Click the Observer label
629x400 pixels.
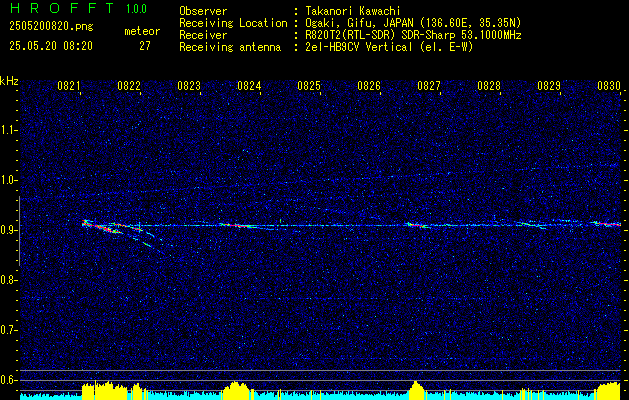click(x=203, y=11)
